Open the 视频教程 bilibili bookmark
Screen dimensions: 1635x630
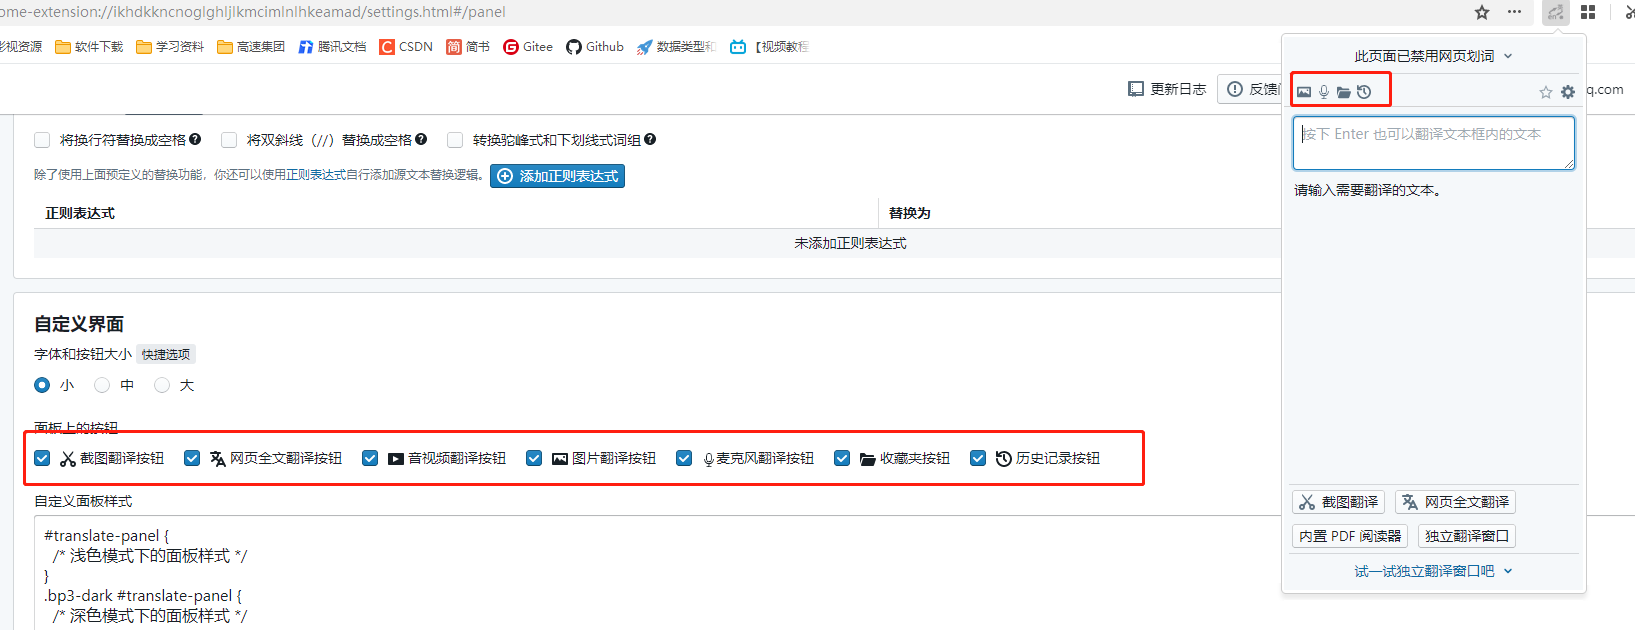pos(769,47)
